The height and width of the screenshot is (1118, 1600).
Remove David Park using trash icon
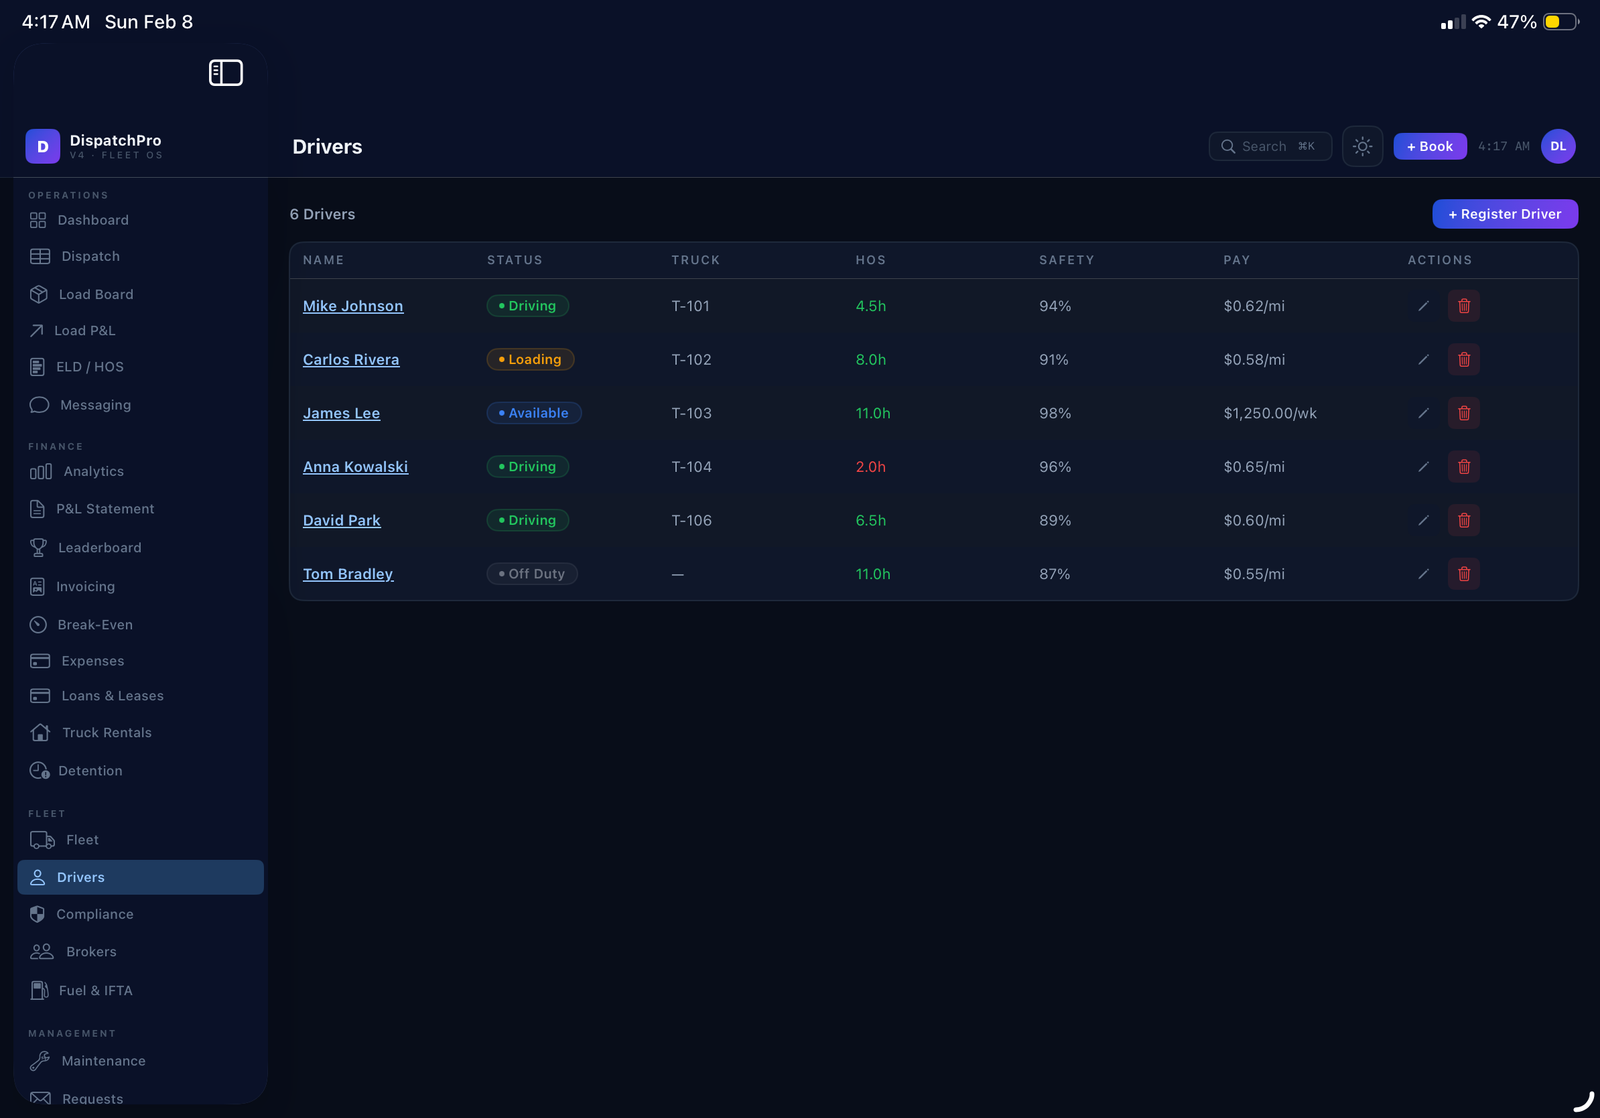1463,521
